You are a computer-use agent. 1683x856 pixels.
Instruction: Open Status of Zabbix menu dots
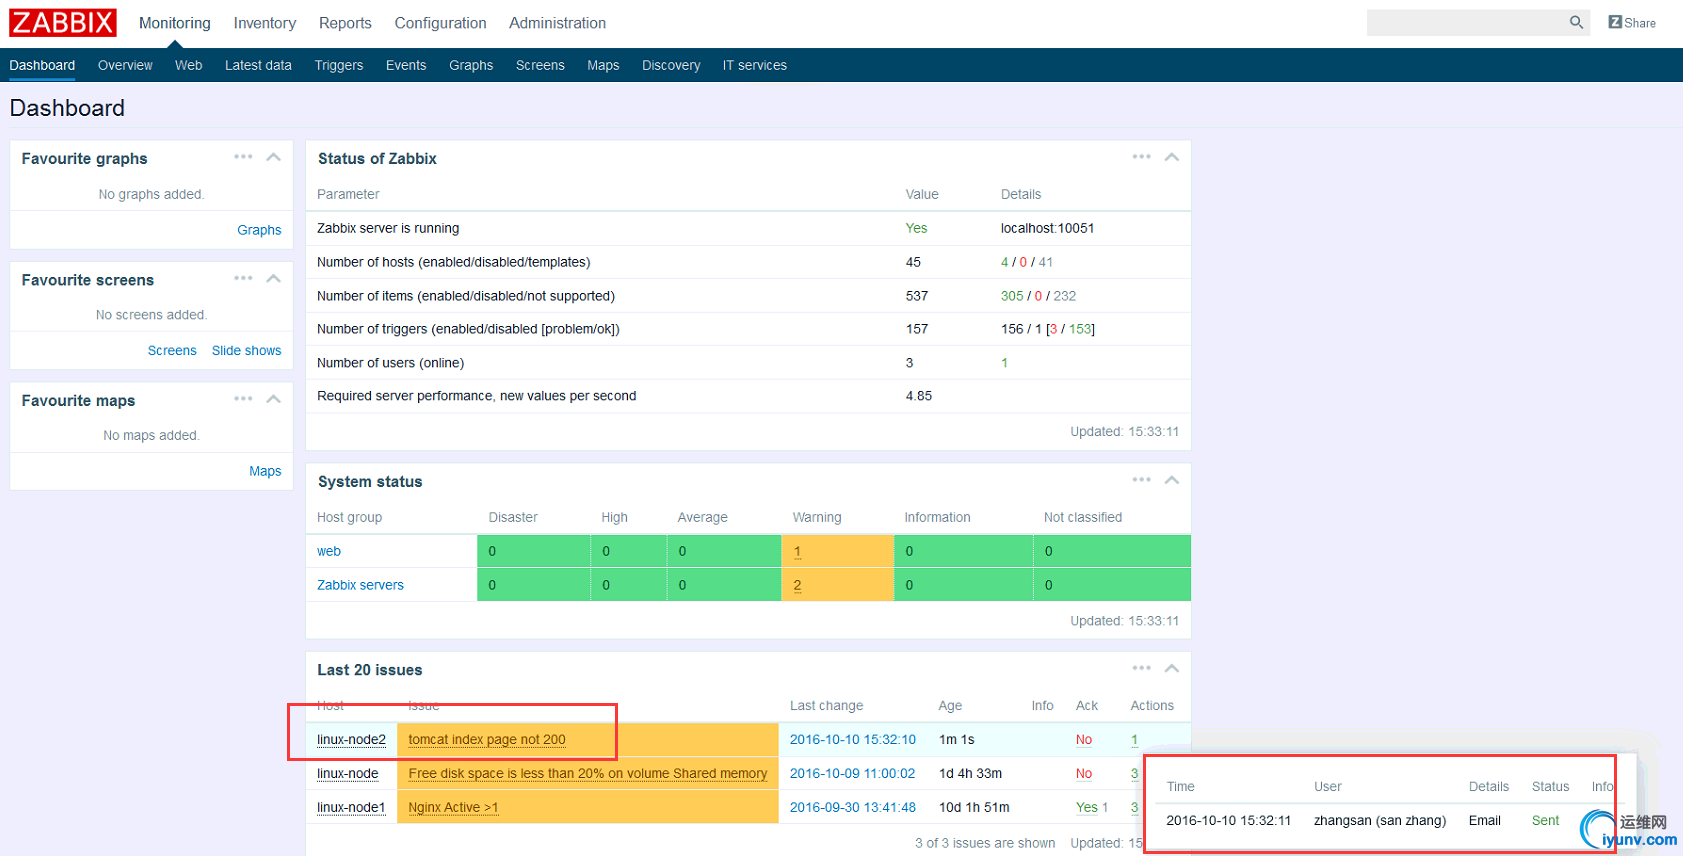point(1141,157)
